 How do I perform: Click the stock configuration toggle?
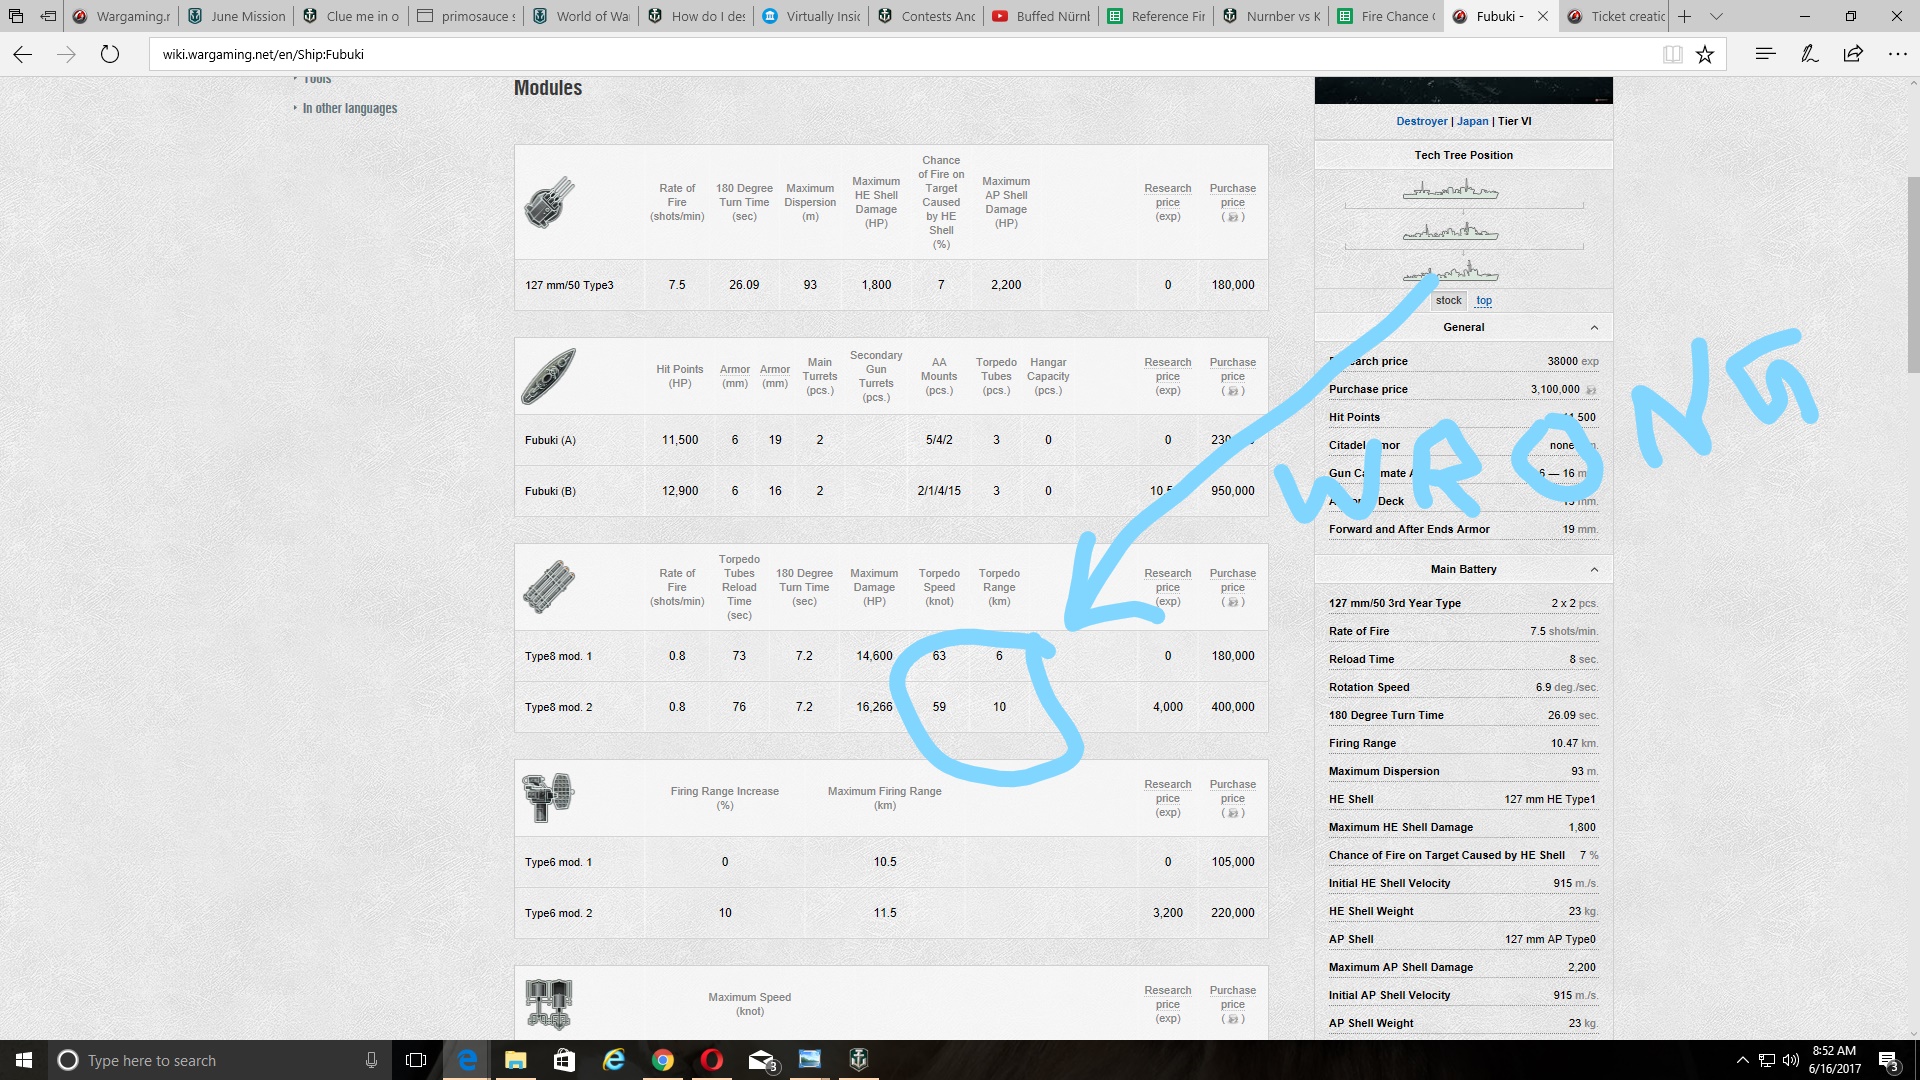[1448, 299]
